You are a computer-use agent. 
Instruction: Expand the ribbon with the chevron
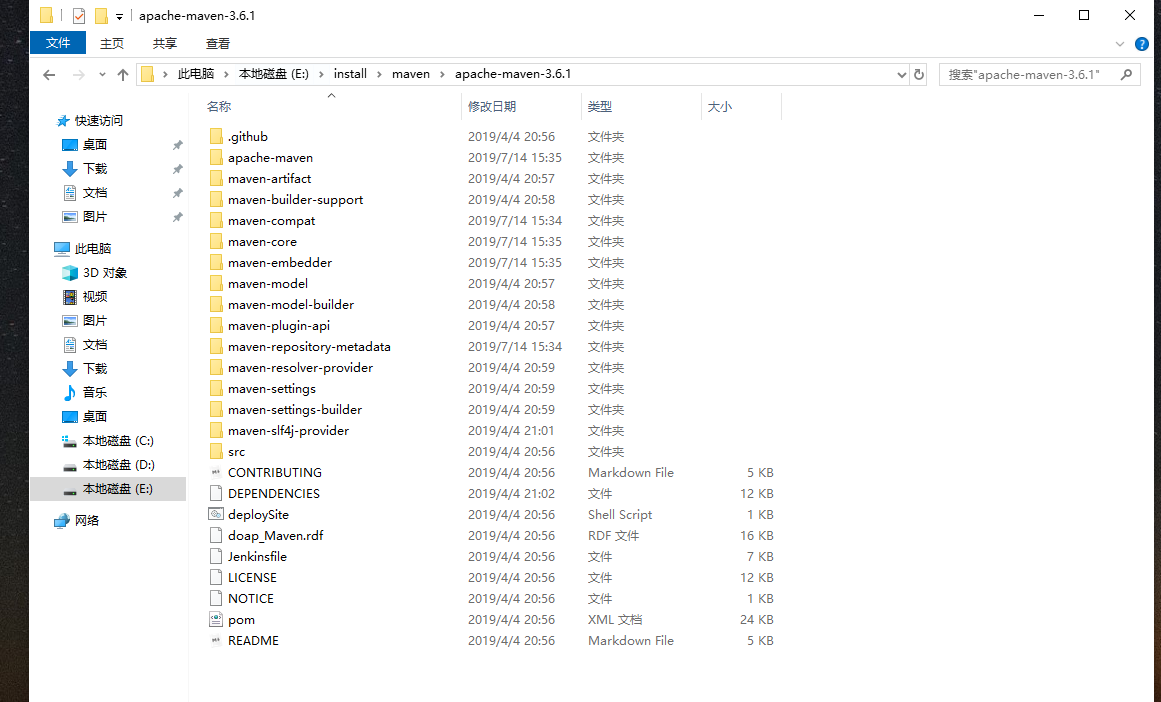coord(1120,44)
